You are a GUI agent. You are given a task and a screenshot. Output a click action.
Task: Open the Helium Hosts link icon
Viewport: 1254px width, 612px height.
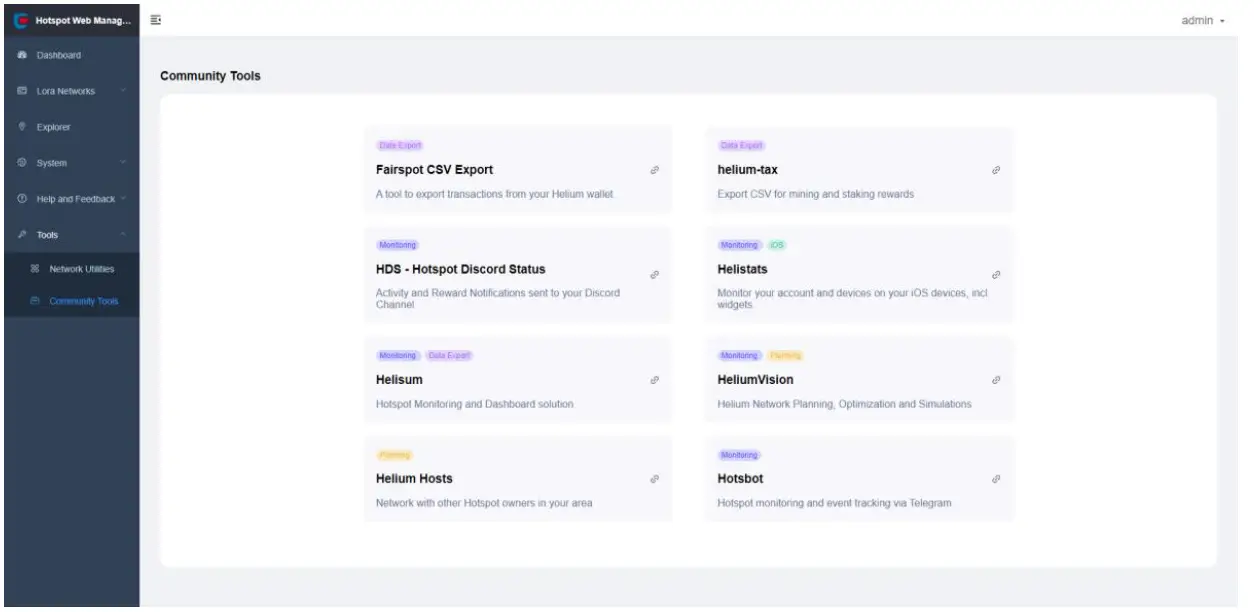pos(655,479)
